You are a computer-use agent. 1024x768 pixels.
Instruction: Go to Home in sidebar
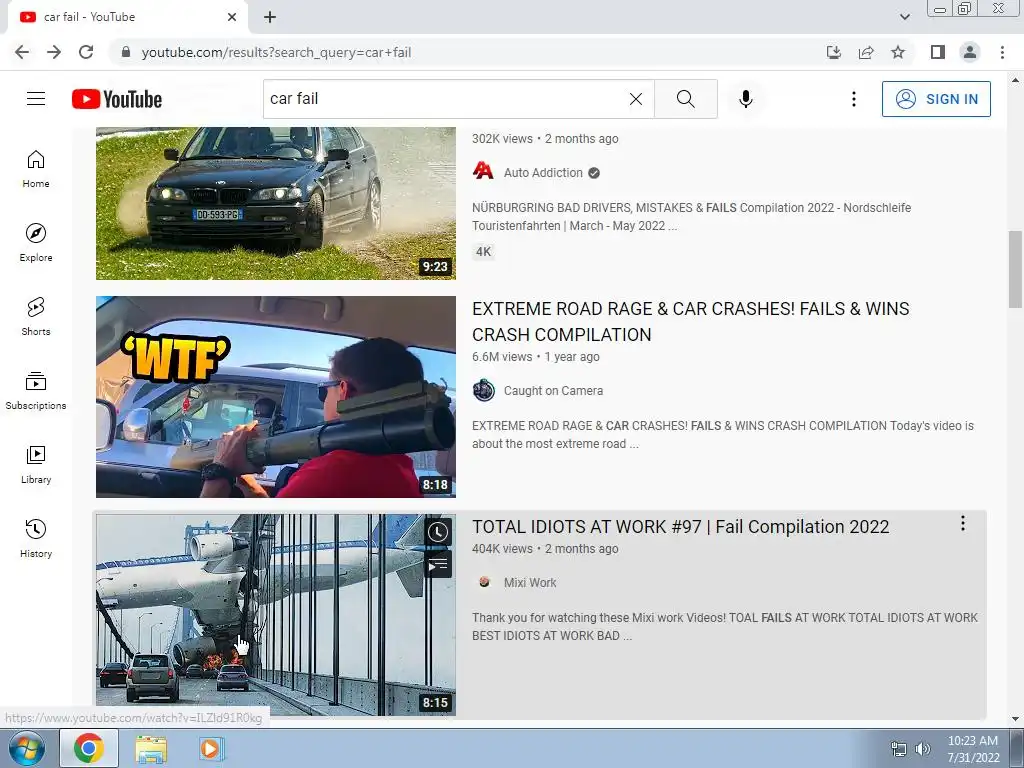coord(36,169)
